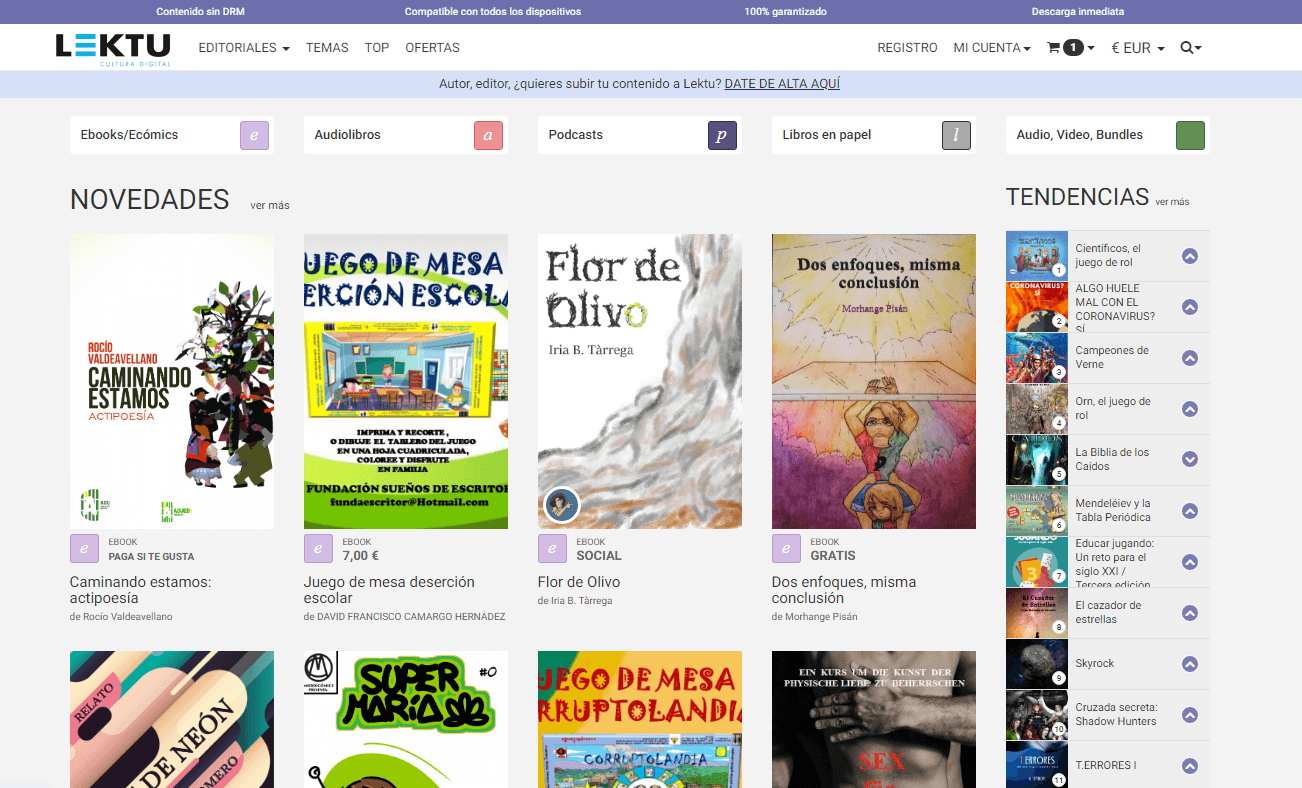Open the Caminando Estamos book cover
The height and width of the screenshot is (788, 1302).
pyautogui.click(x=172, y=381)
